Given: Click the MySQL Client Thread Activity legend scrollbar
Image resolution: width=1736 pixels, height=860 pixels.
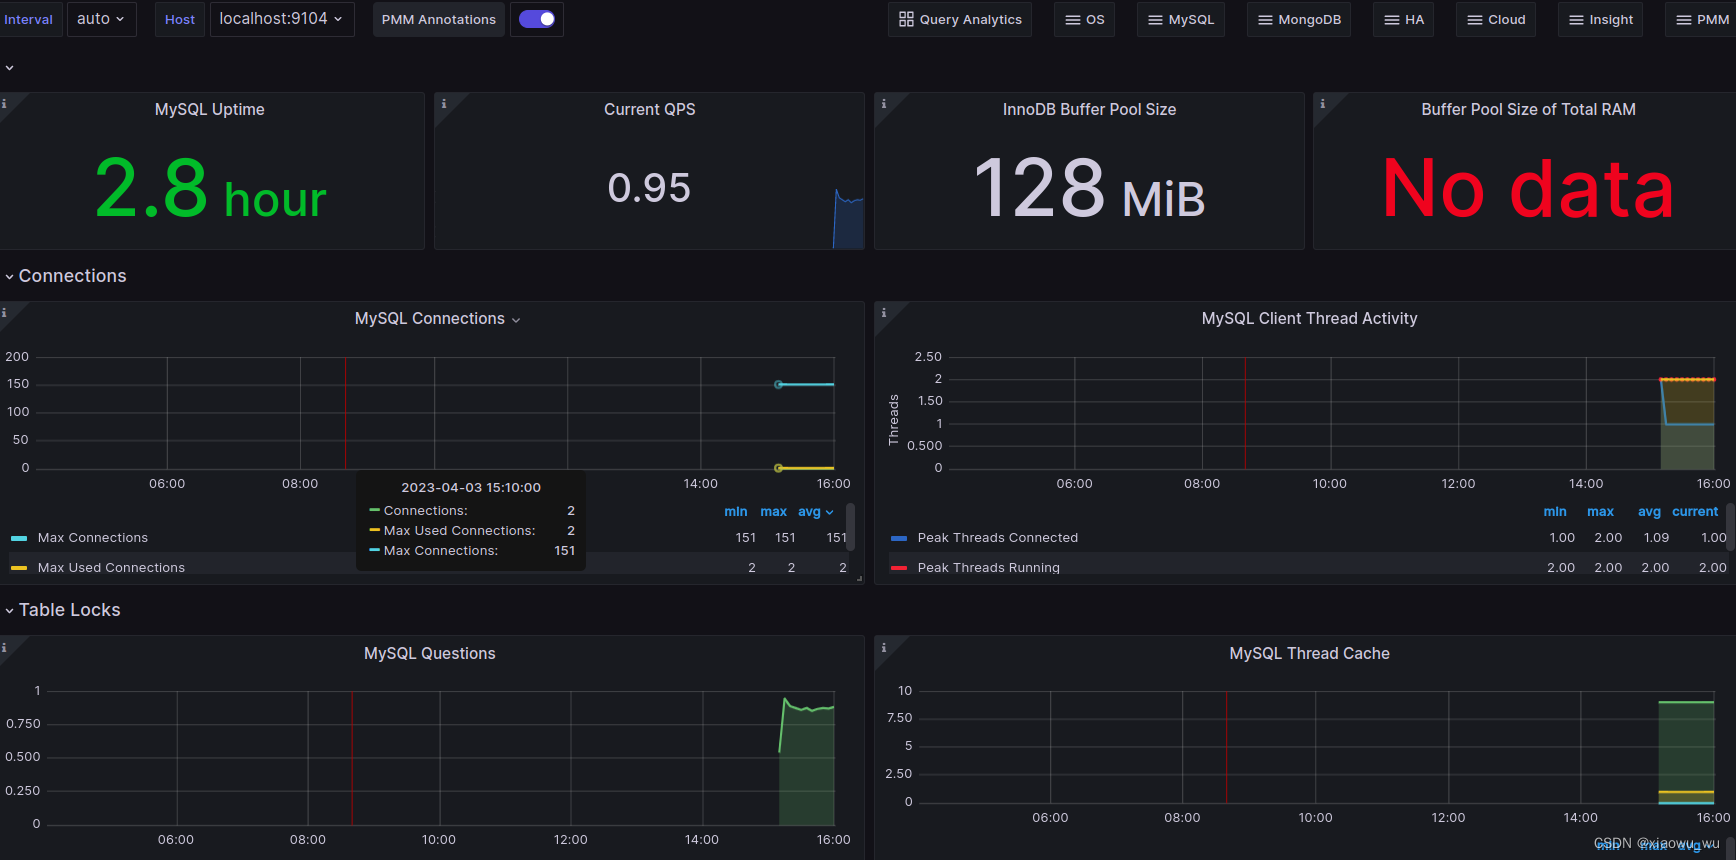Looking at the screenshot, I should coord(1731,526).
